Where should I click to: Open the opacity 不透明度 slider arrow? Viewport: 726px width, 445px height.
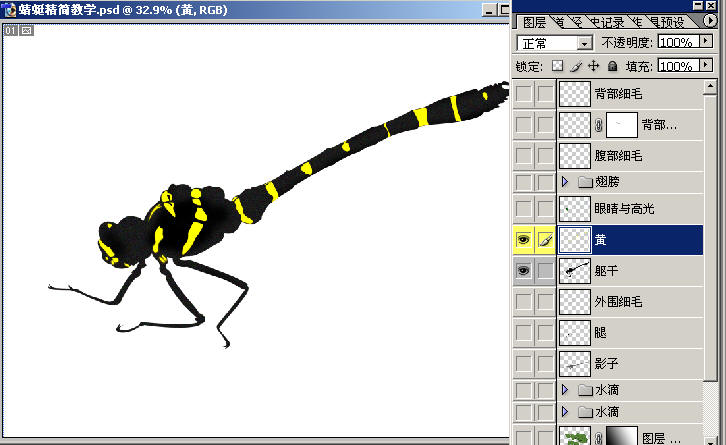[706, 43]
